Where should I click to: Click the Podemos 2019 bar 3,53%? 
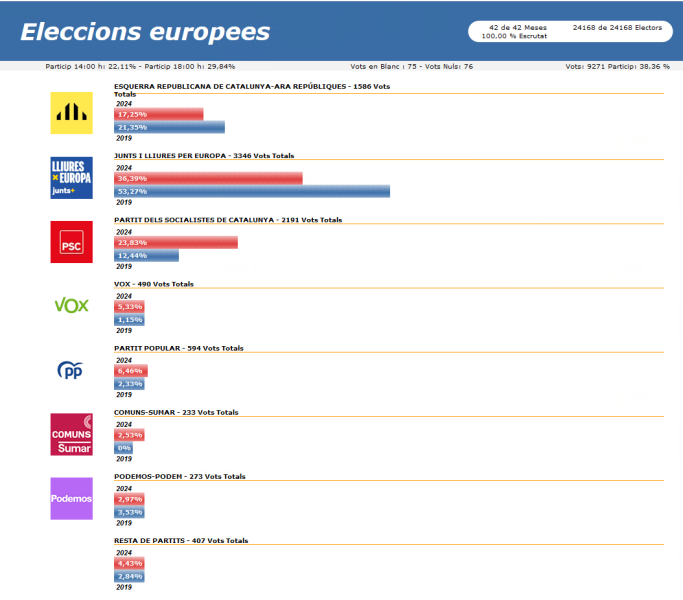129,512
